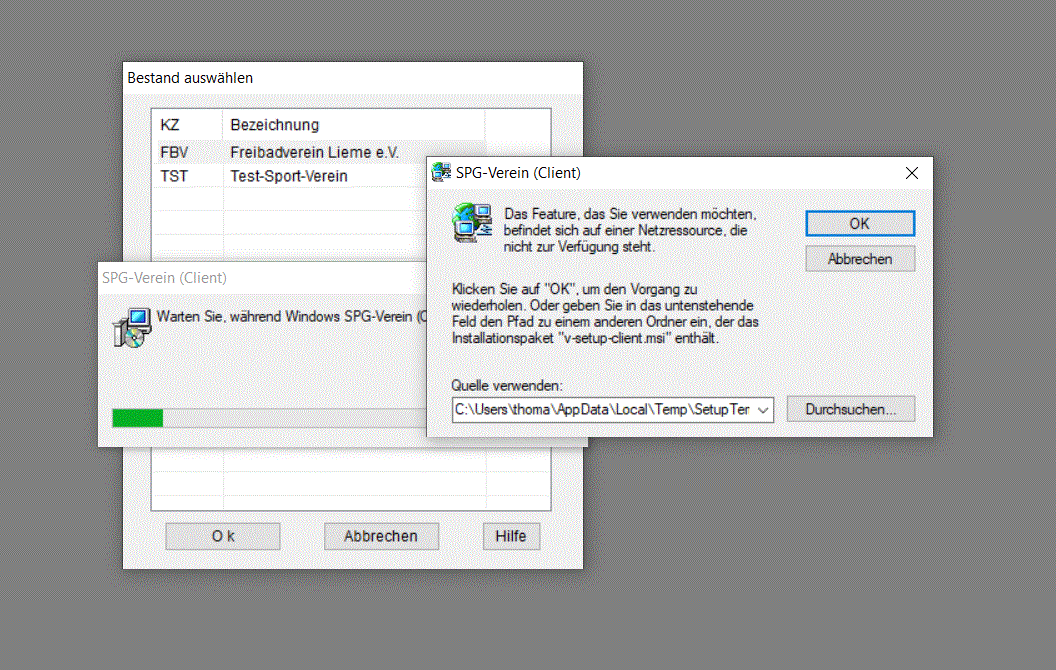Click the SPG-Verein title bar icon in error dialog
Viewport: 1056px width, 670px height.
point(441,173)
